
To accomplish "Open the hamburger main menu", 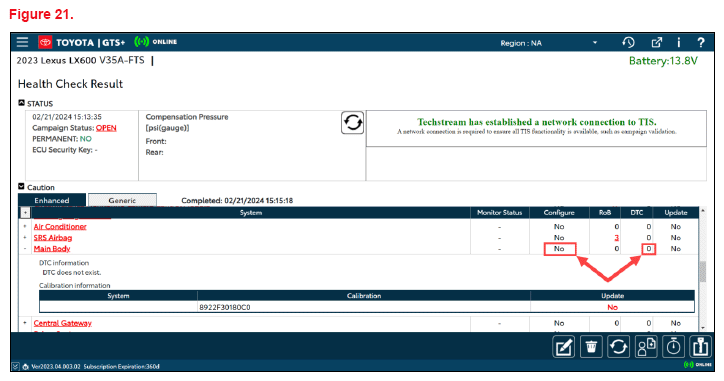I will point(22,42).
